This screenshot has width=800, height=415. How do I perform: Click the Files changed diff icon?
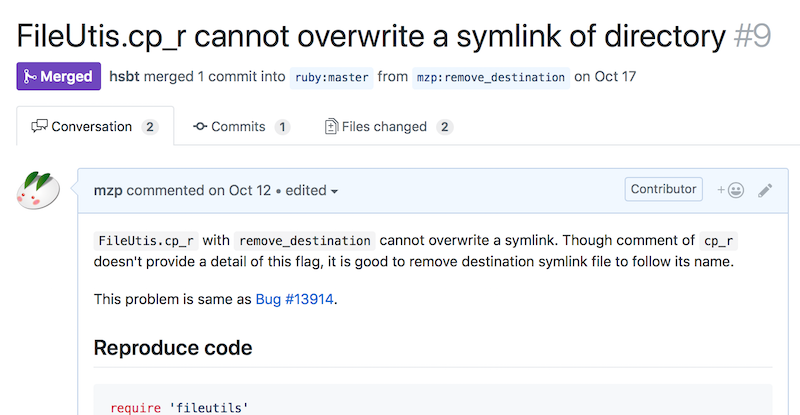pyautogui.click(x=331, y=126)
